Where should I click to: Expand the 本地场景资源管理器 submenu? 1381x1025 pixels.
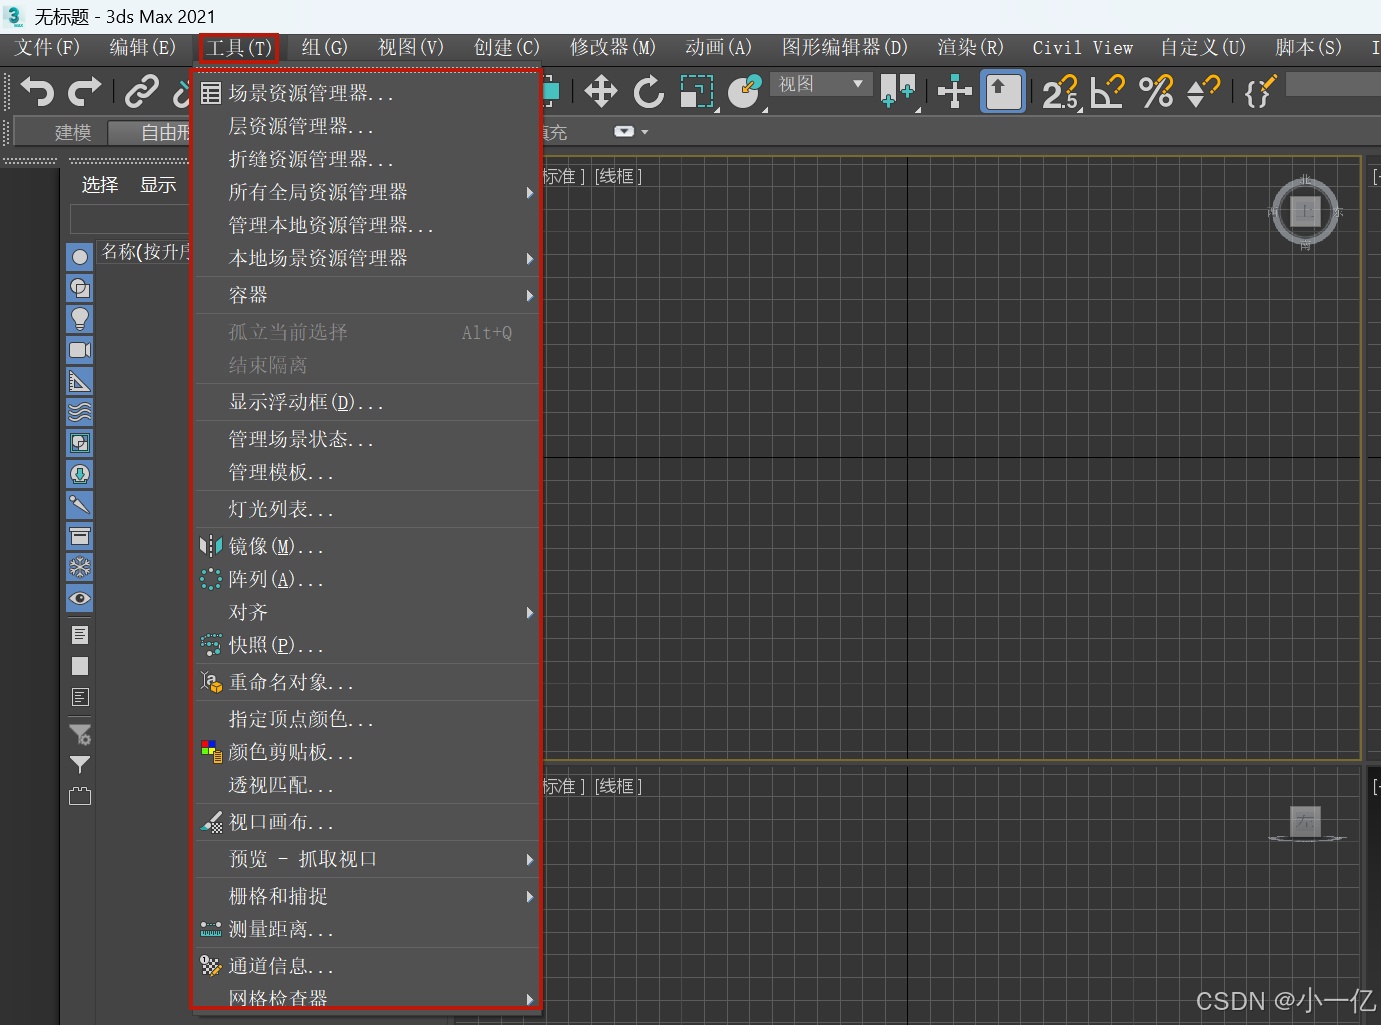pyautogui.click(x=367, y=258)
